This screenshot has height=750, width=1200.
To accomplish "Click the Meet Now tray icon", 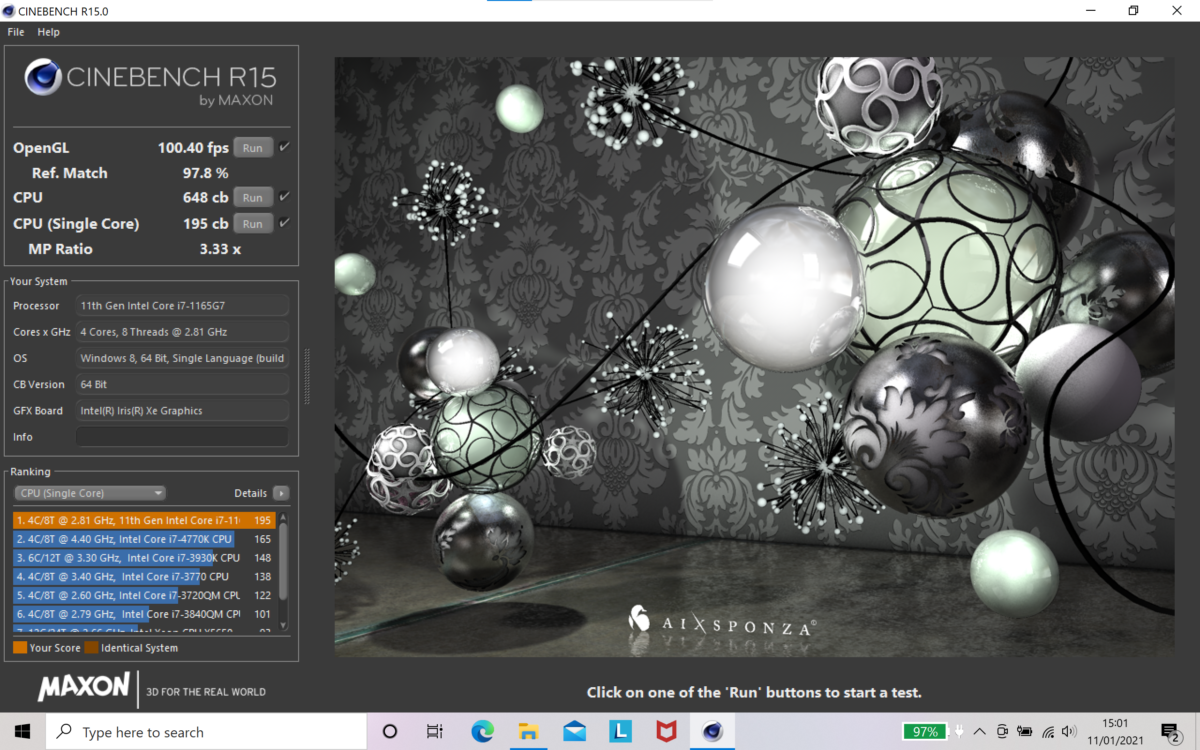I will [1002, 732].
